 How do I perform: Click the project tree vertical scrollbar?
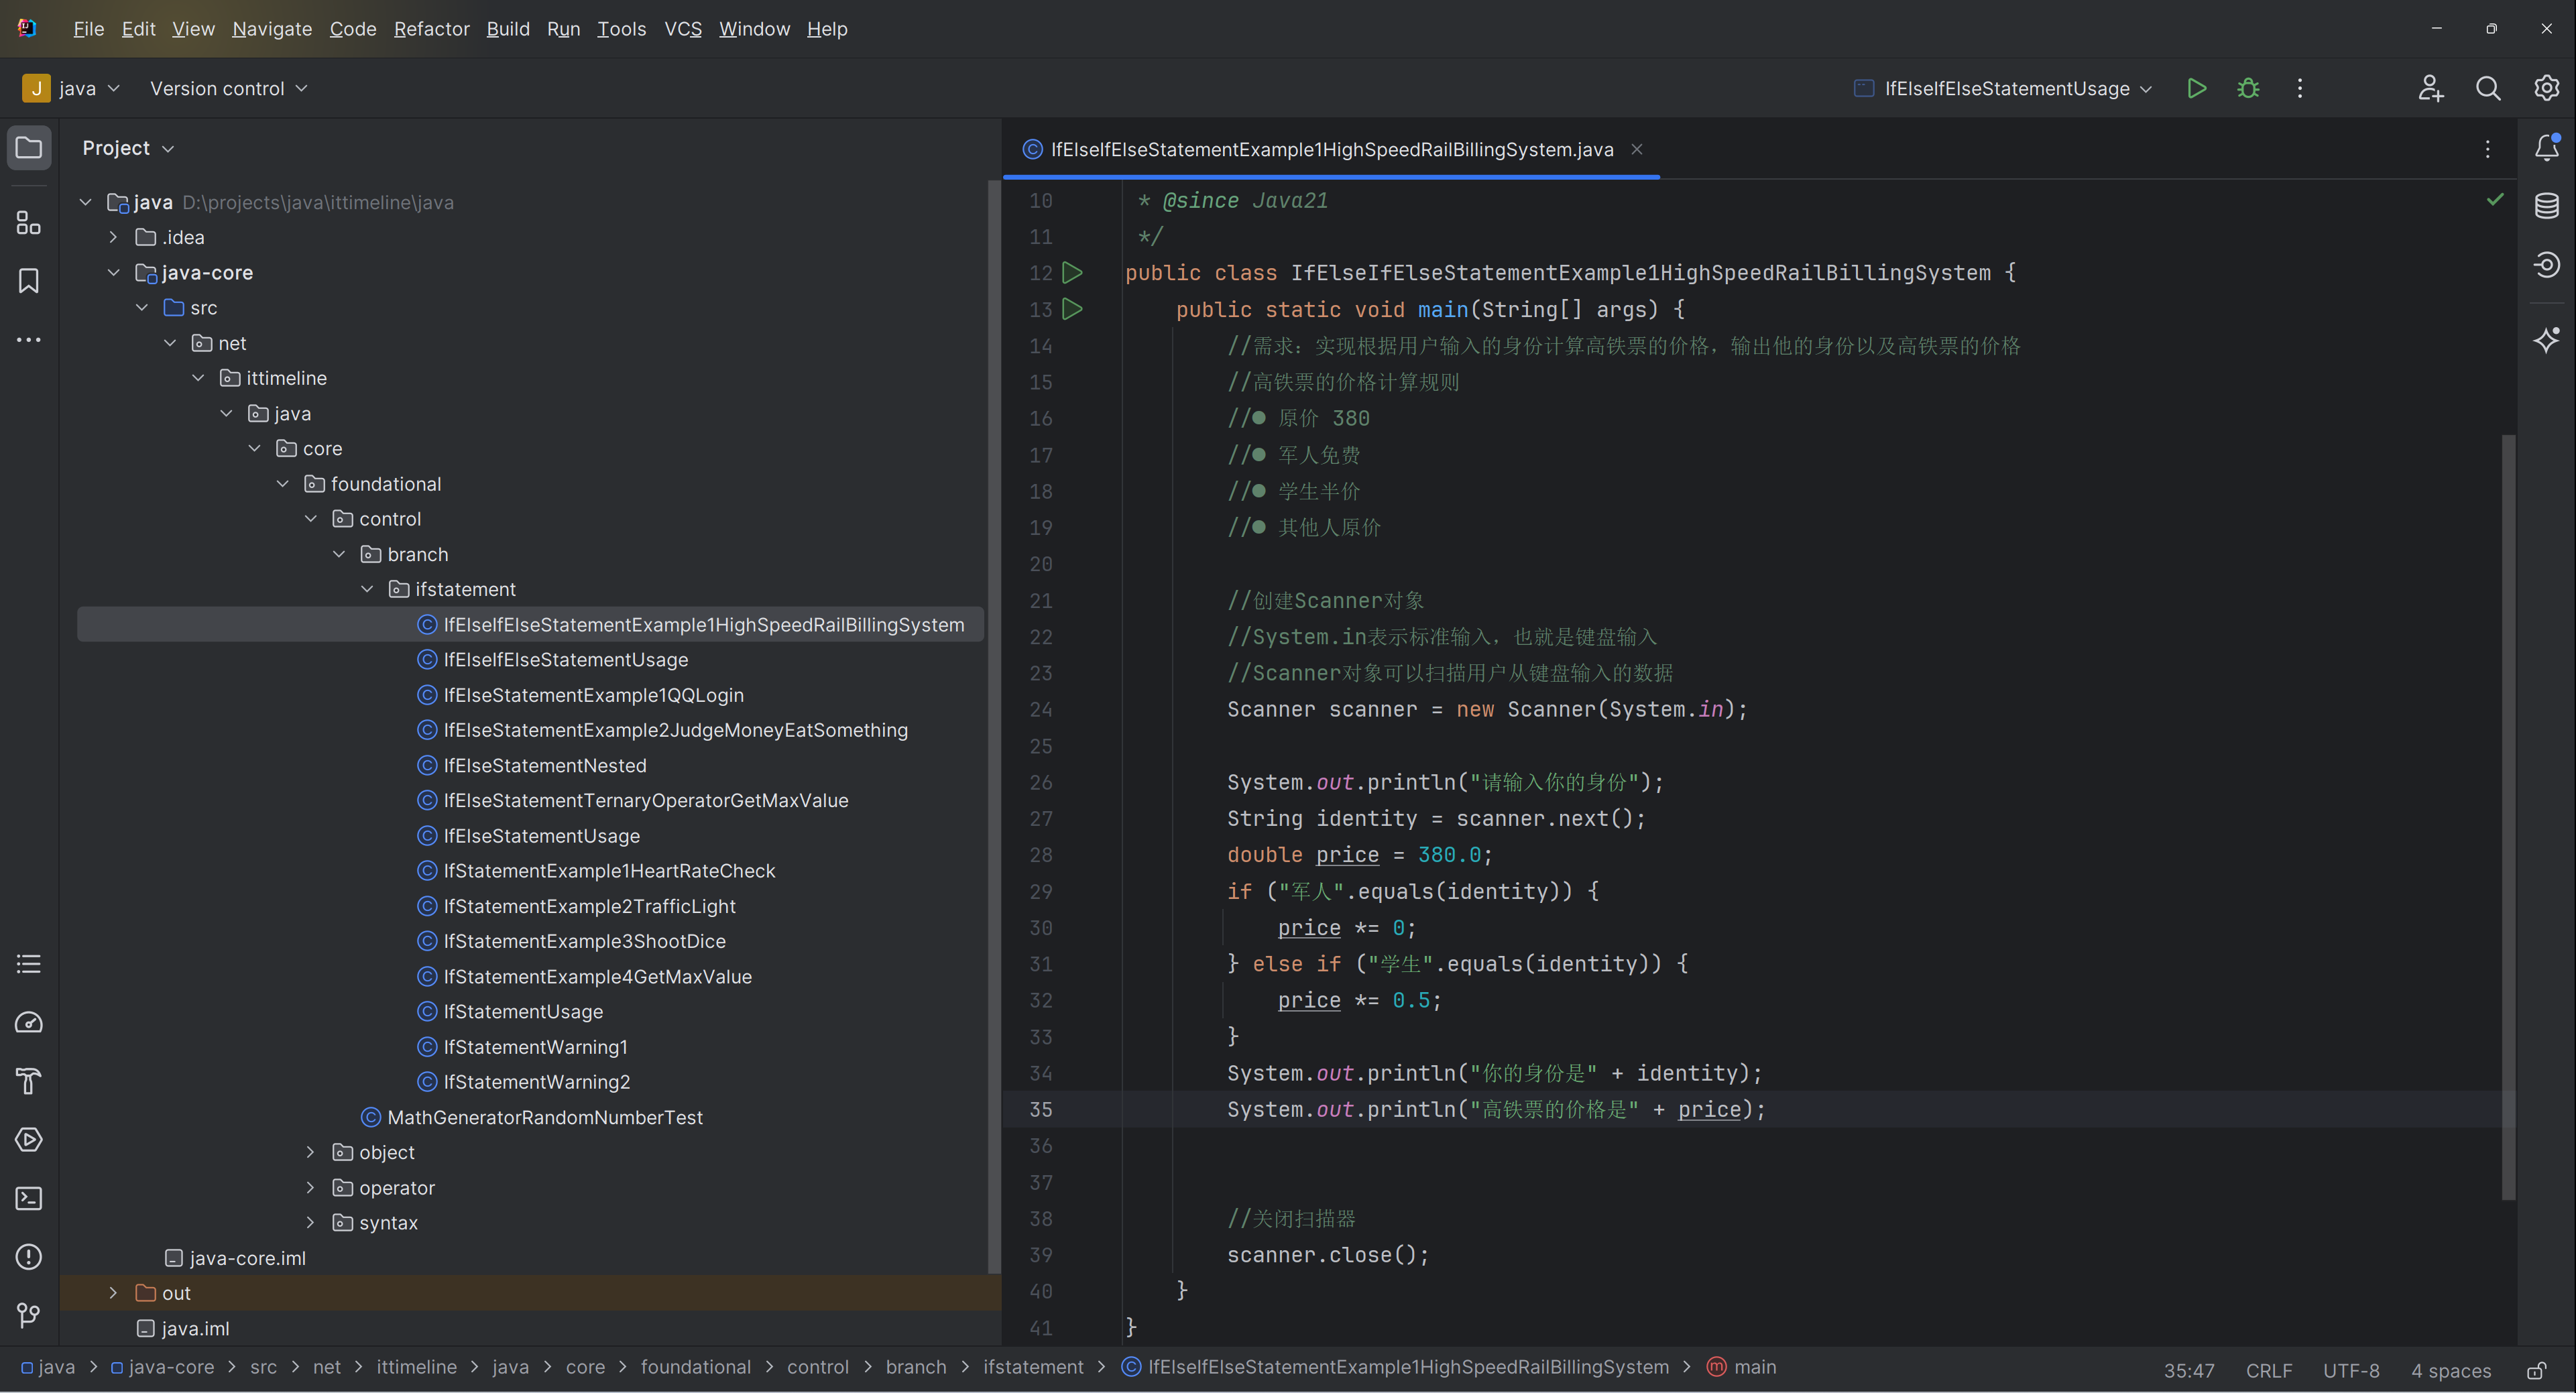994,726
